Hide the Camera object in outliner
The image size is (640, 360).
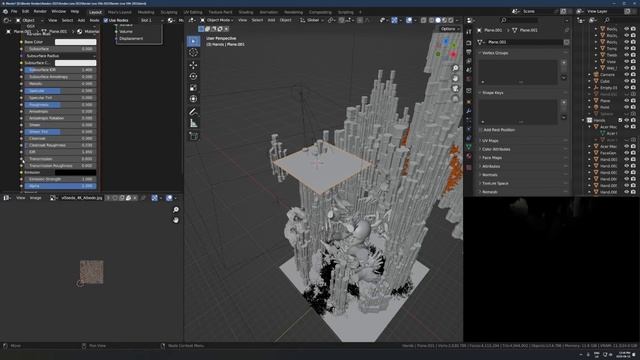tap(627, 75)
